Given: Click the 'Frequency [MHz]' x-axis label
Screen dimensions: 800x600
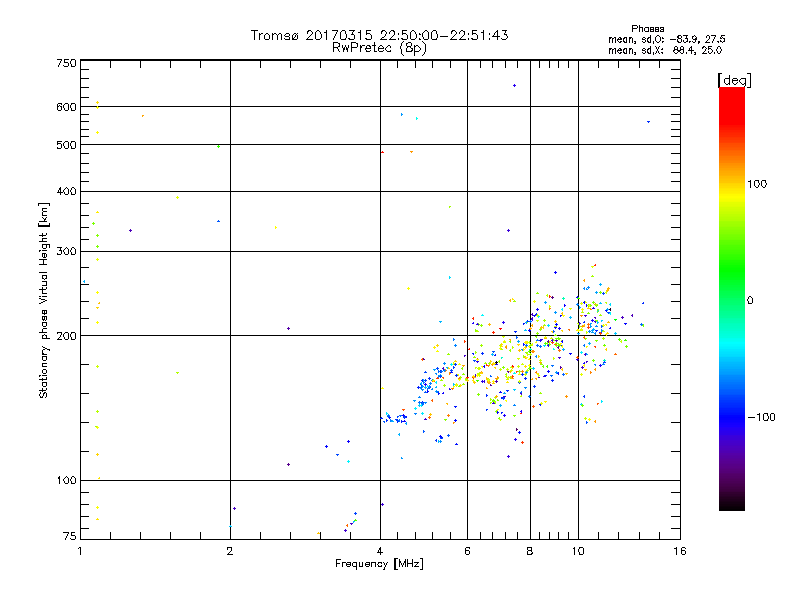Looking at the screenshot, I should (x=379, y=564).
